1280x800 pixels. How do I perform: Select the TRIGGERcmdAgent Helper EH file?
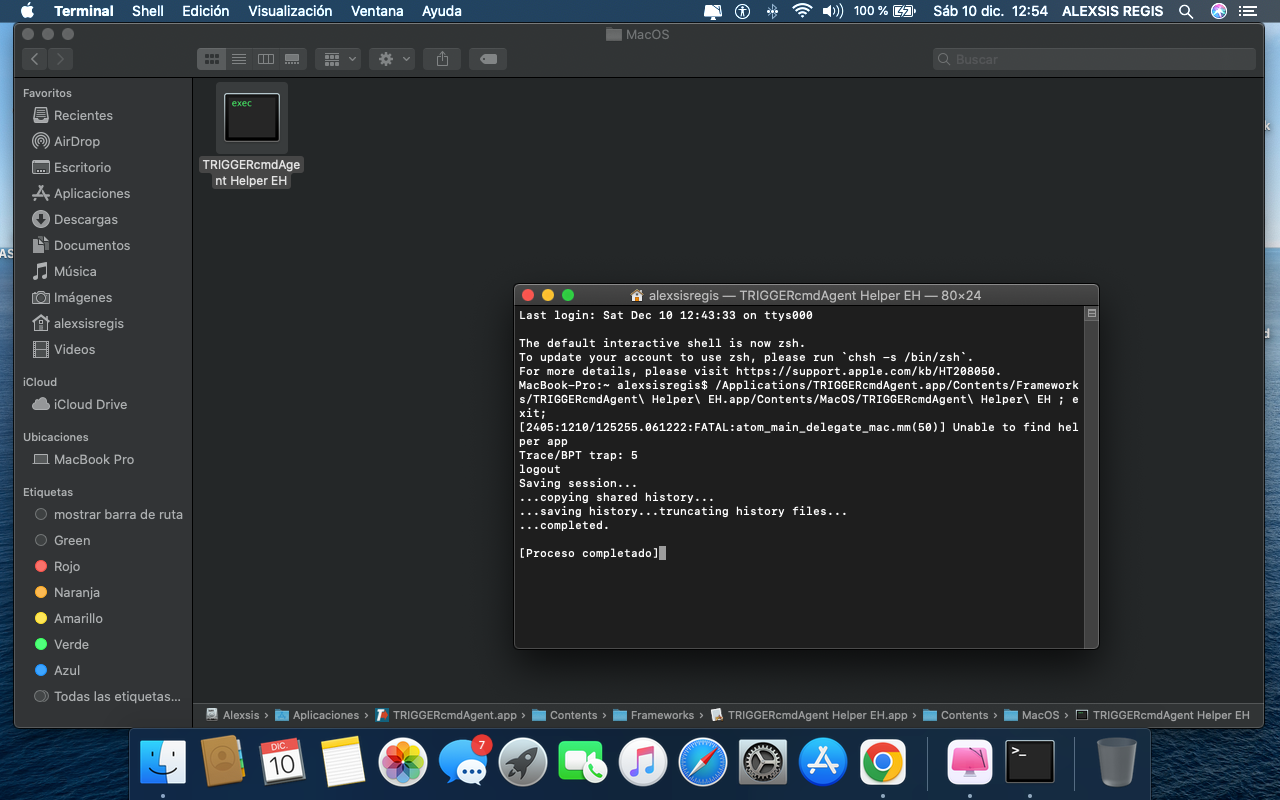252,136
